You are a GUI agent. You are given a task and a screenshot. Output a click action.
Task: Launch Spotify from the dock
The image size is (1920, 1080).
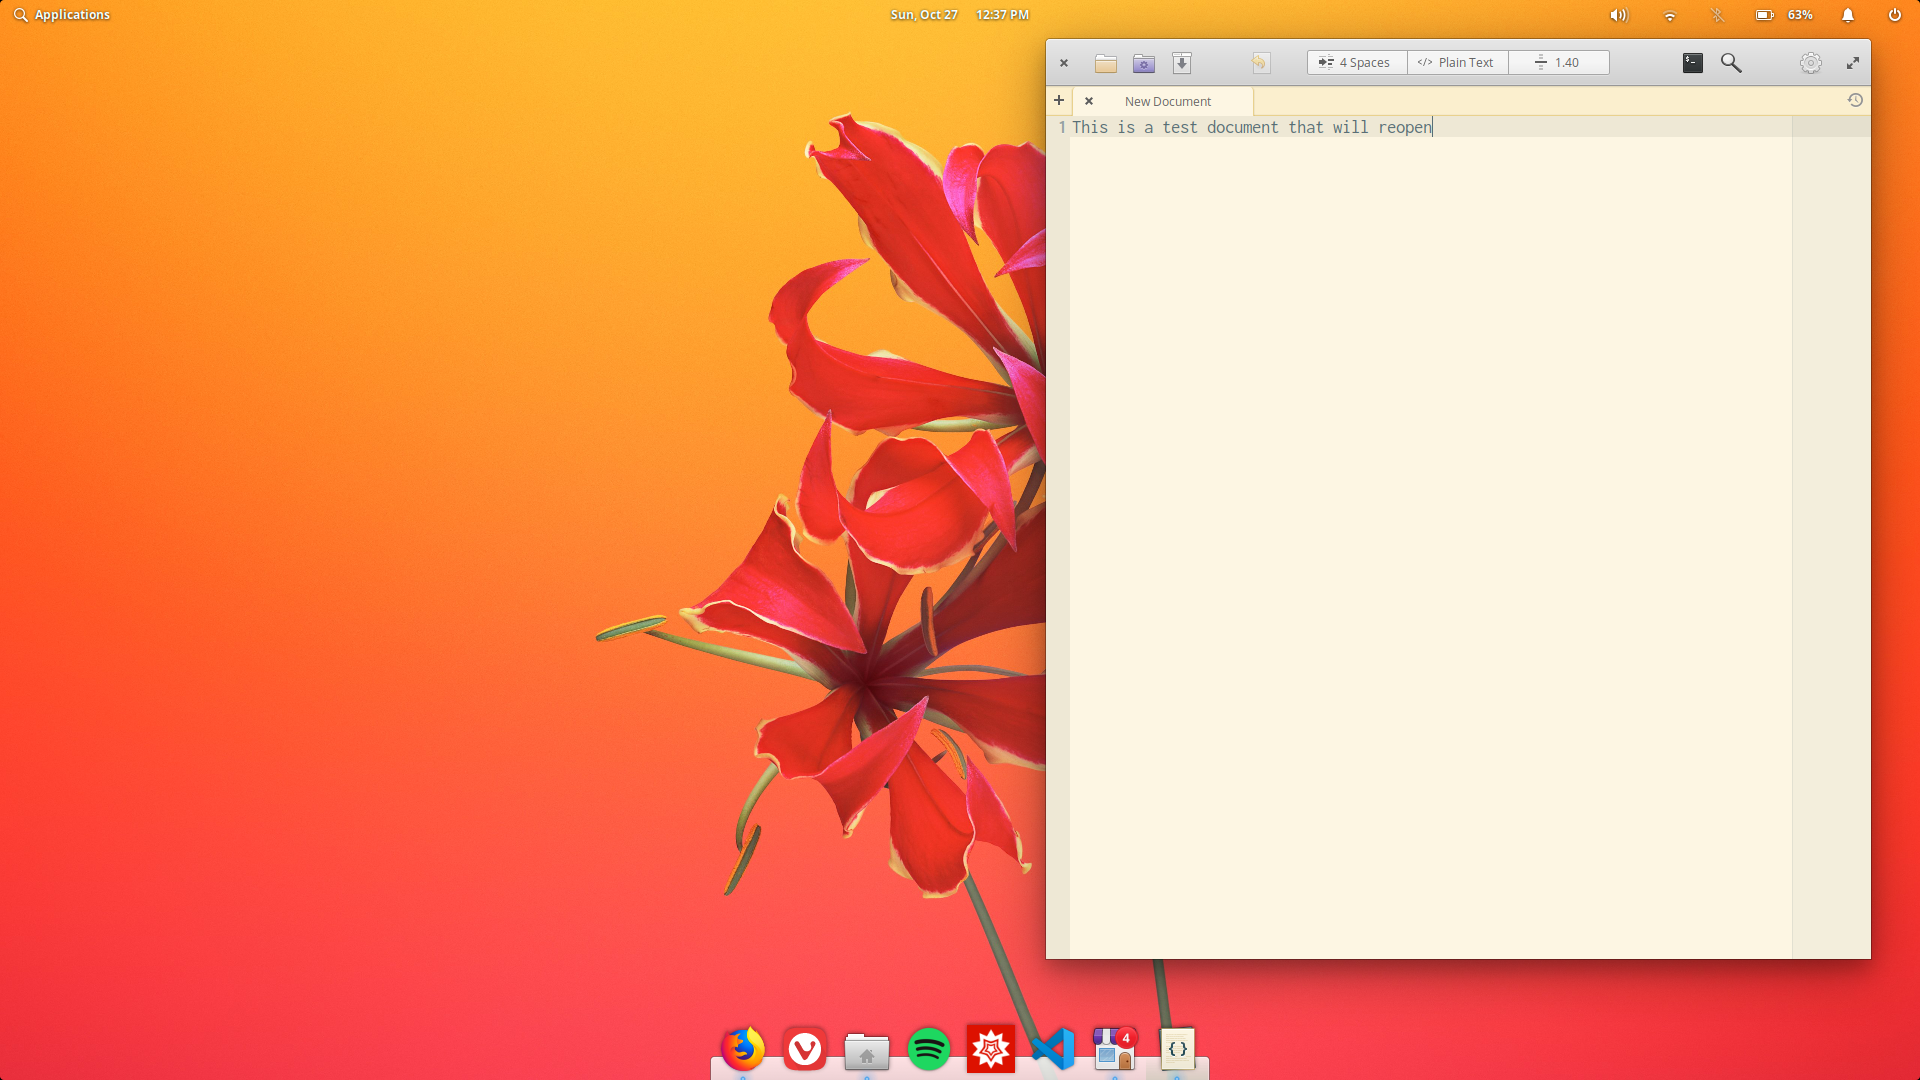pos(929,1049)
